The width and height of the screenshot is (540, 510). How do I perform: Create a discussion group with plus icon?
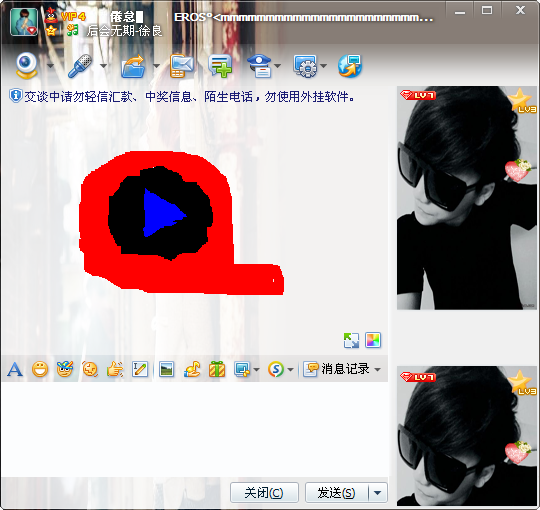point(220,66)
